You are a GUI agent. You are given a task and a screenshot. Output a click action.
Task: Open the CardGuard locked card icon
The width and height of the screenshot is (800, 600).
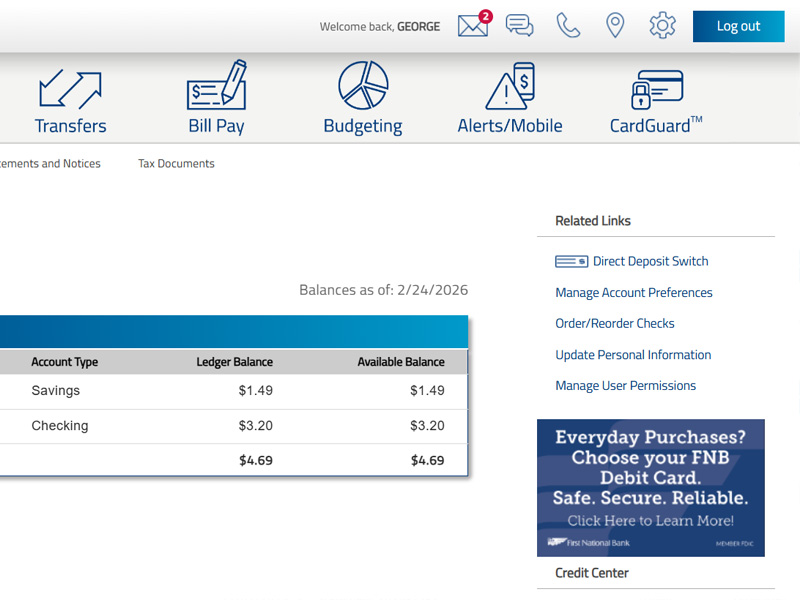[x=656, y=88]
